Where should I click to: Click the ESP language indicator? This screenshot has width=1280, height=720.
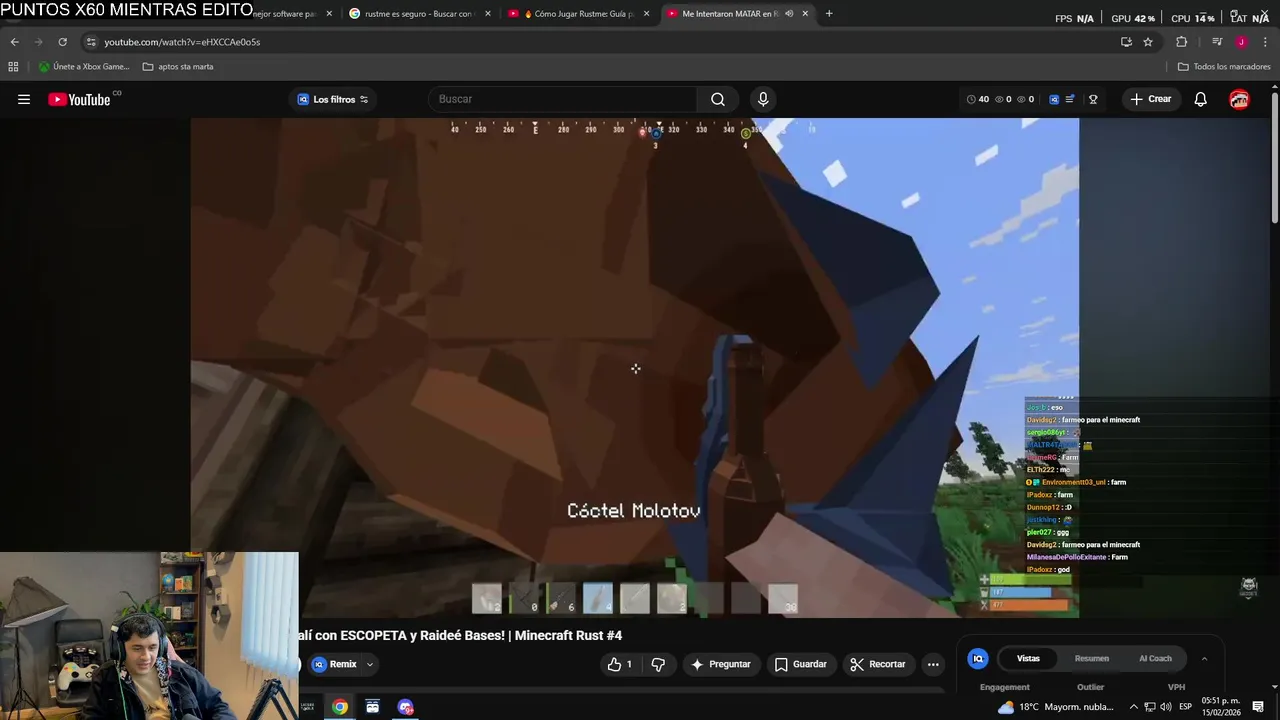1184,707
